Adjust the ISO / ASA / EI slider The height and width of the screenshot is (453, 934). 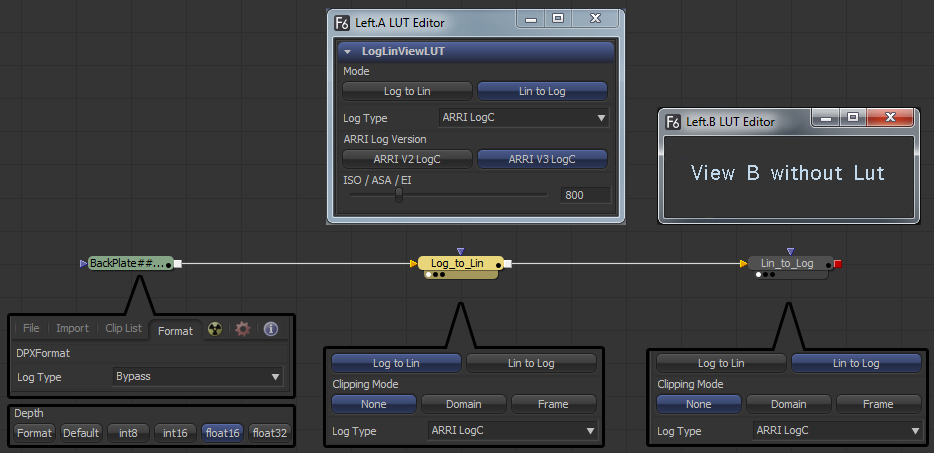coord(399,196)
